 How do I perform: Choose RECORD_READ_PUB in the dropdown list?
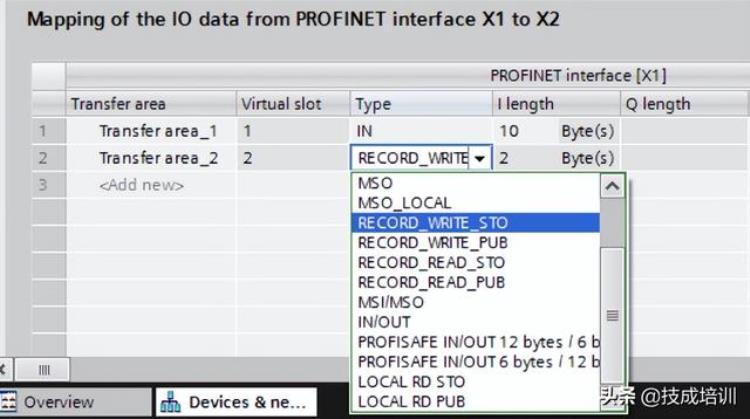(x=475, y=283)
